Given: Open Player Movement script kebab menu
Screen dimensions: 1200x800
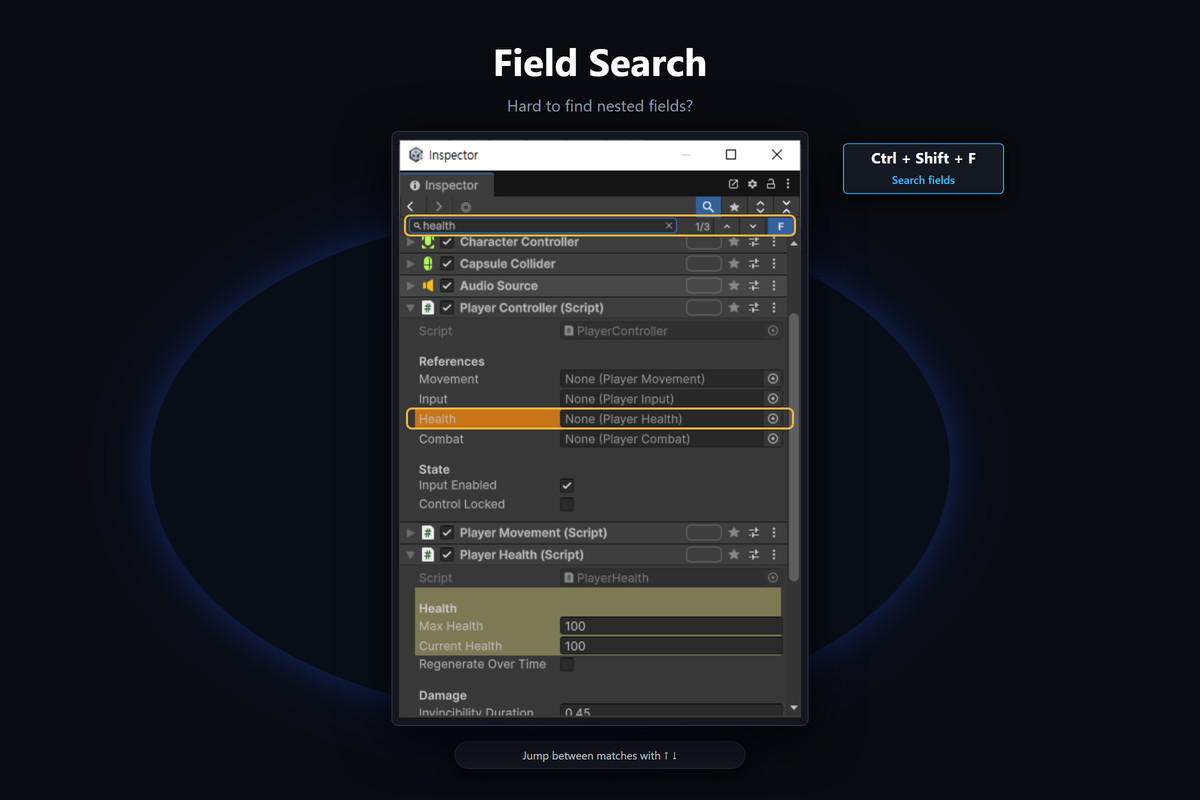Looking at the screenshot, I should pyautogui.click(x=774, y=533).
